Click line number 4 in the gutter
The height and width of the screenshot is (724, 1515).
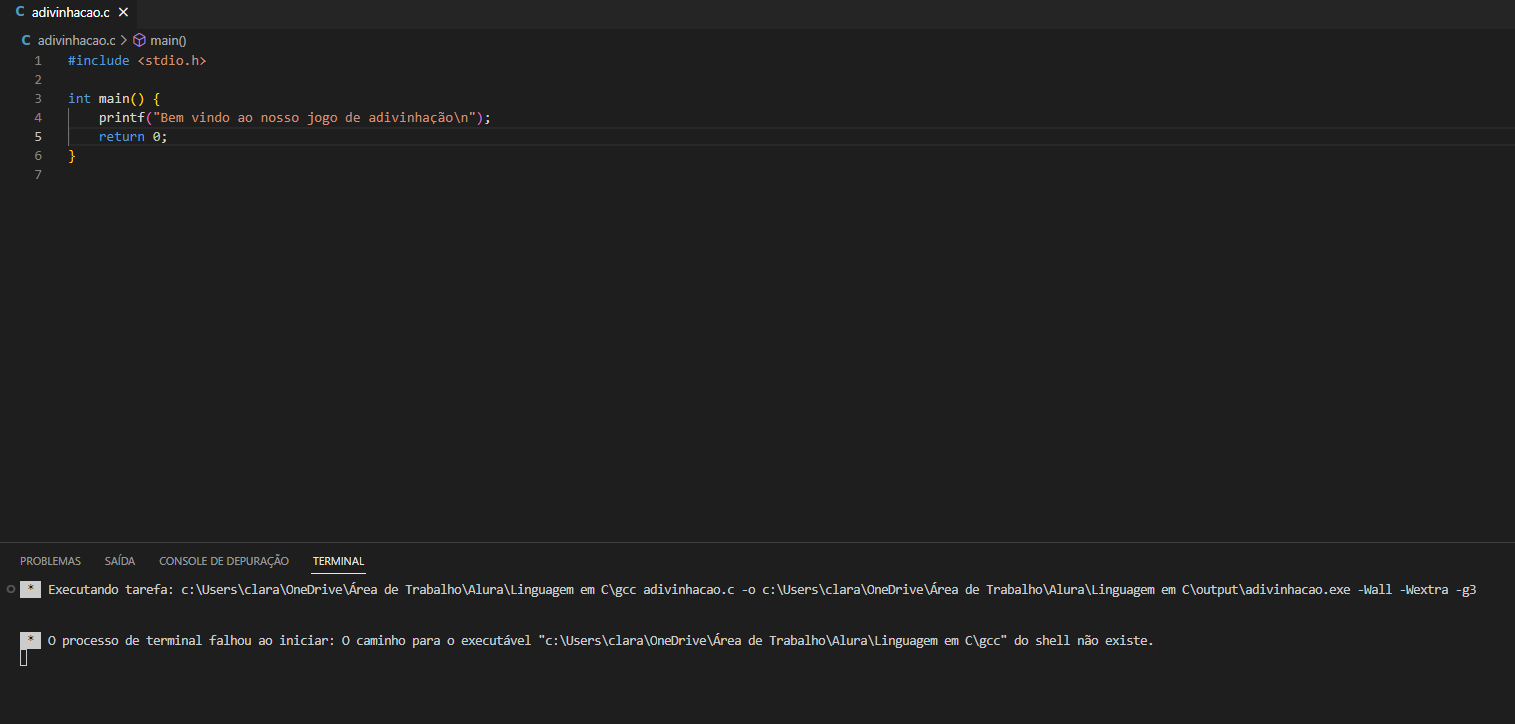[x=38, y=117]
